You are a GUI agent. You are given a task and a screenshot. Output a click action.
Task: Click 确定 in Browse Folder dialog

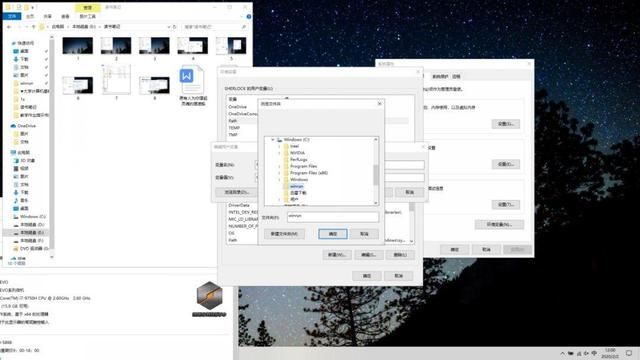(x=333, y=234)
